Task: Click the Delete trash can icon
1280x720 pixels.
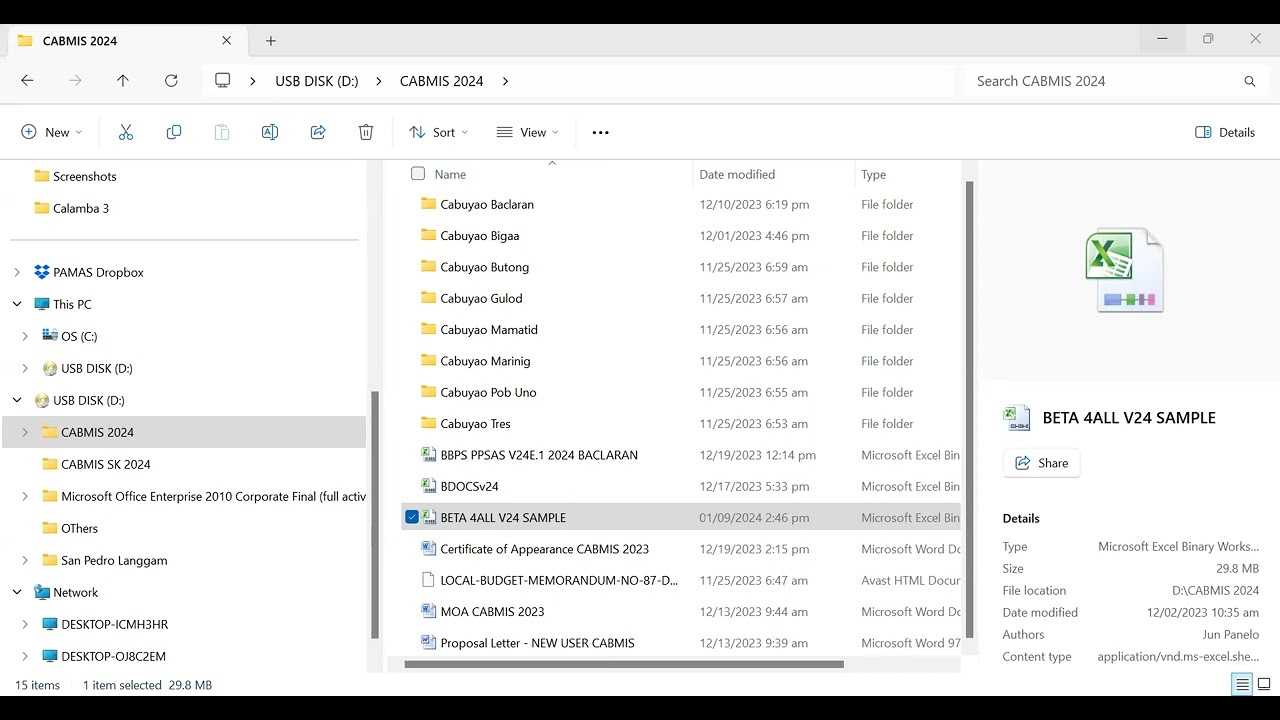Action: (366, 132)
